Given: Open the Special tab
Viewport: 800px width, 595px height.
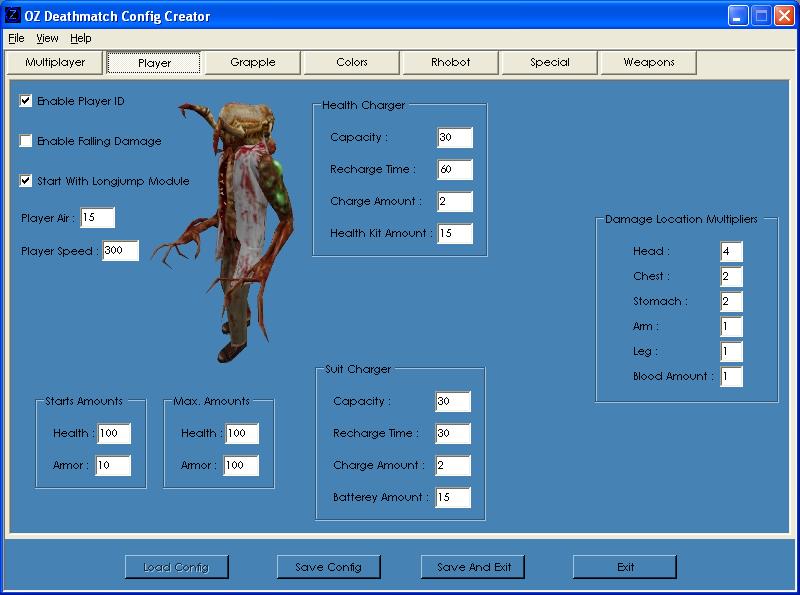Looking at the screenshot, I should tap(549, 62).
